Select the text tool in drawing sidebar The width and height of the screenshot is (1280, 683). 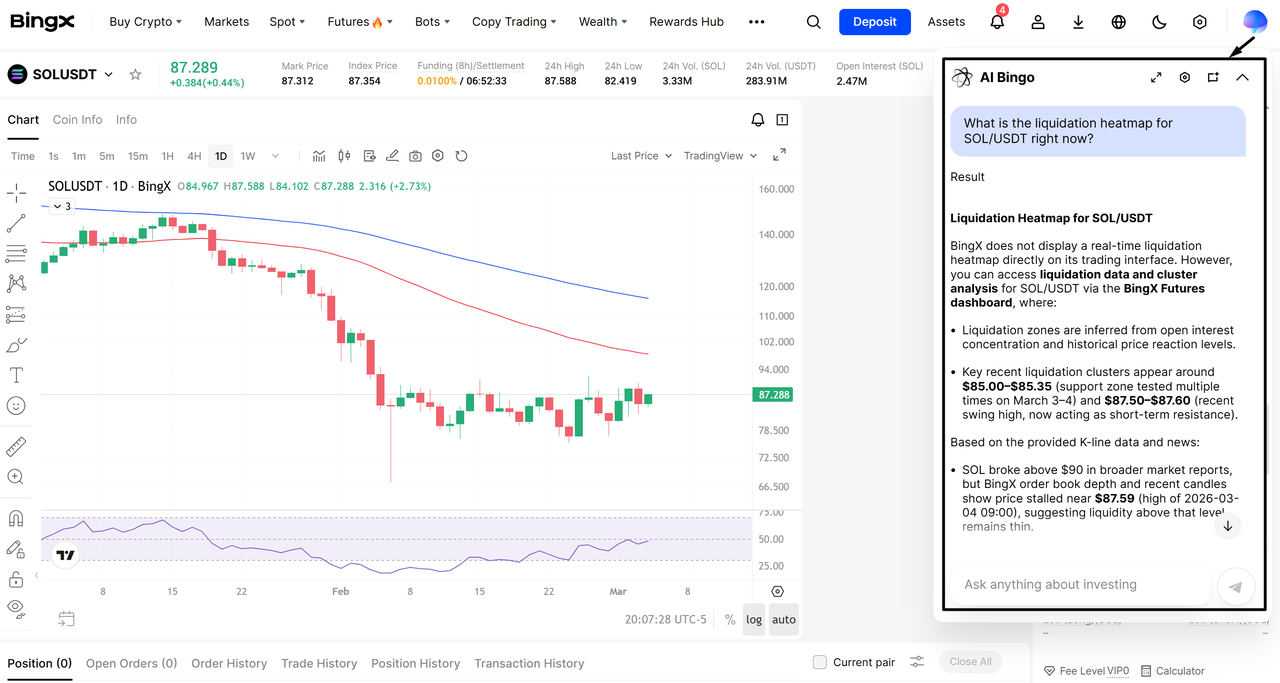pyautogui.click(x=16, y=375)
